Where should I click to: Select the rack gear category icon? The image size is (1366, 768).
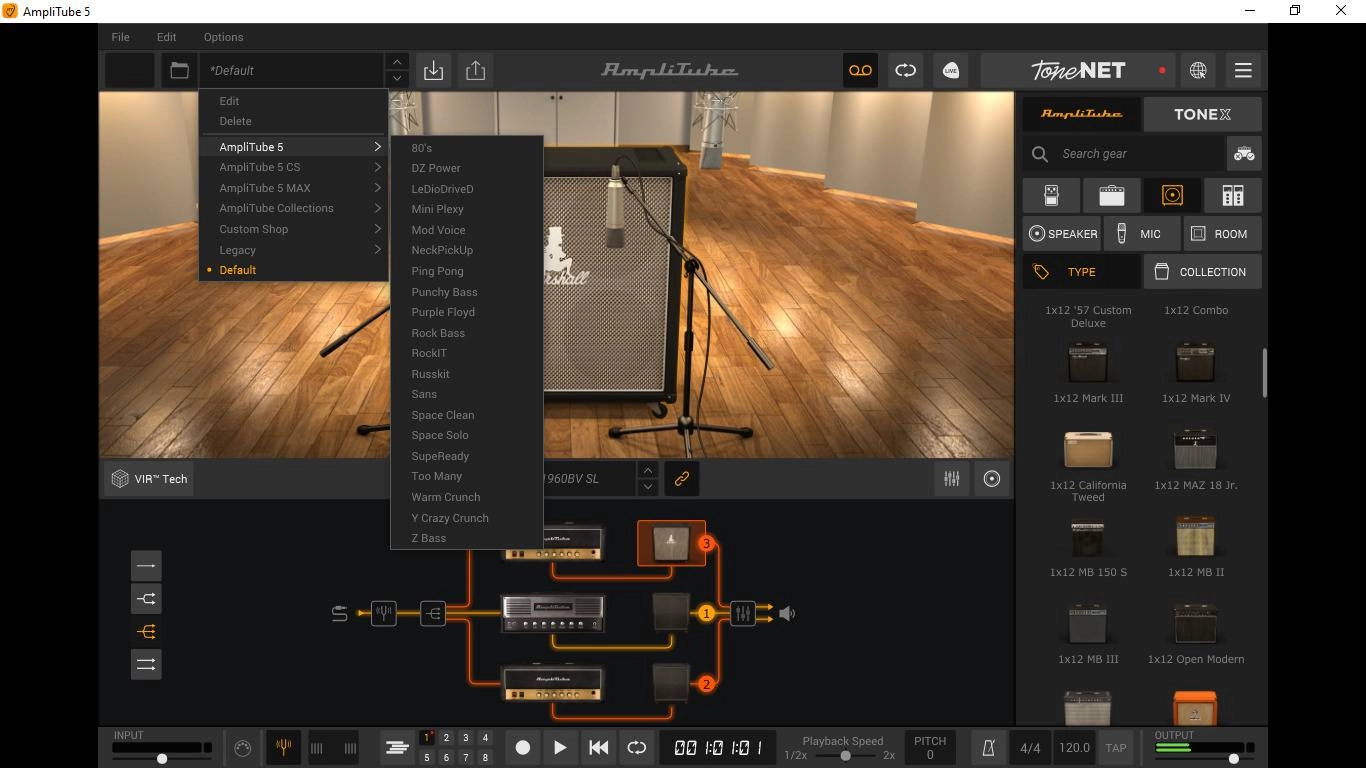[1232, 195]
